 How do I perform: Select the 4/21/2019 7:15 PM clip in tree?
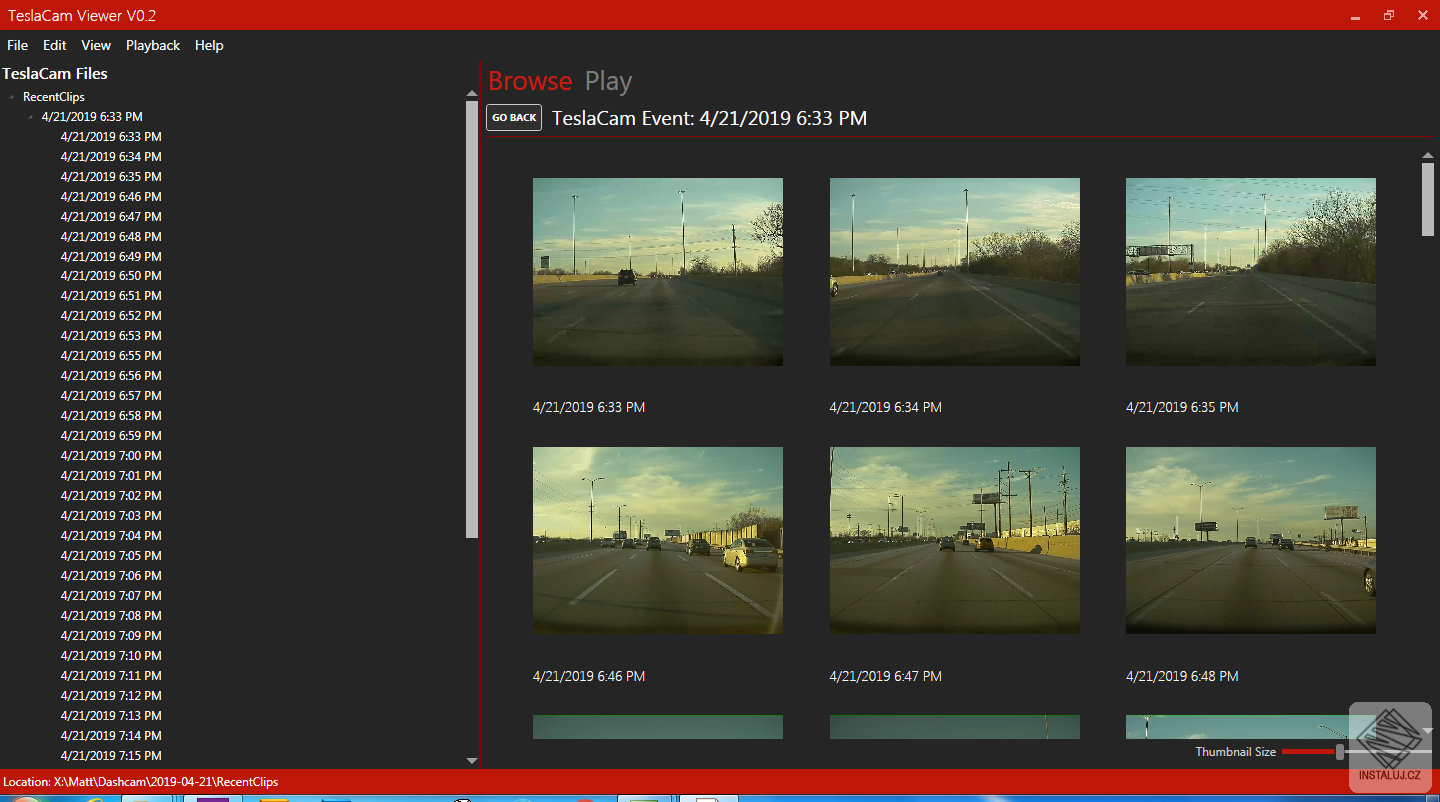110,755
